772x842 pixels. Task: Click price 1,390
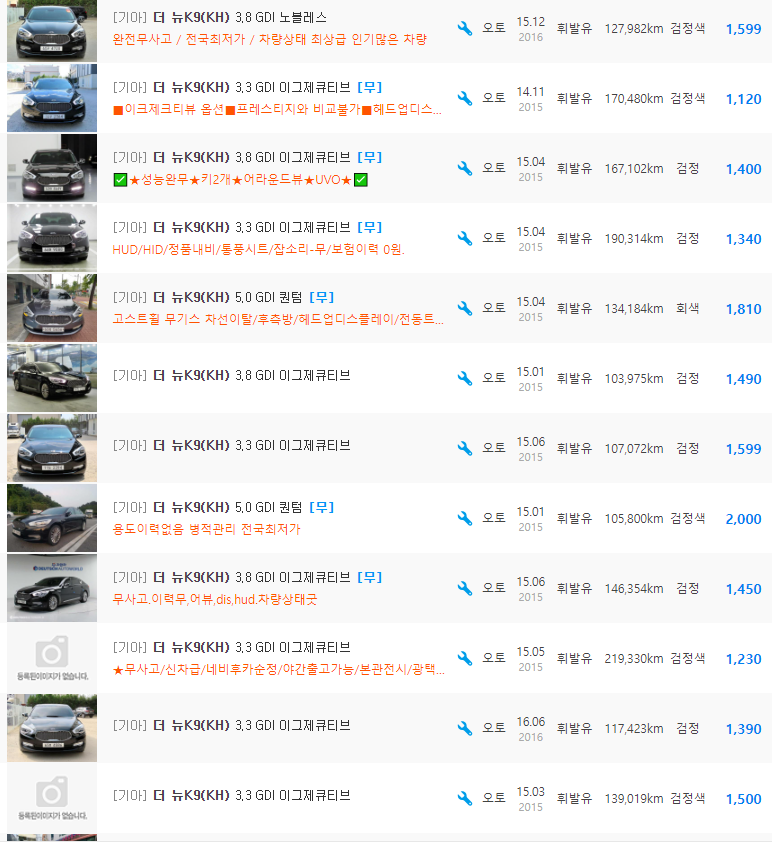[x=744, y=729]
